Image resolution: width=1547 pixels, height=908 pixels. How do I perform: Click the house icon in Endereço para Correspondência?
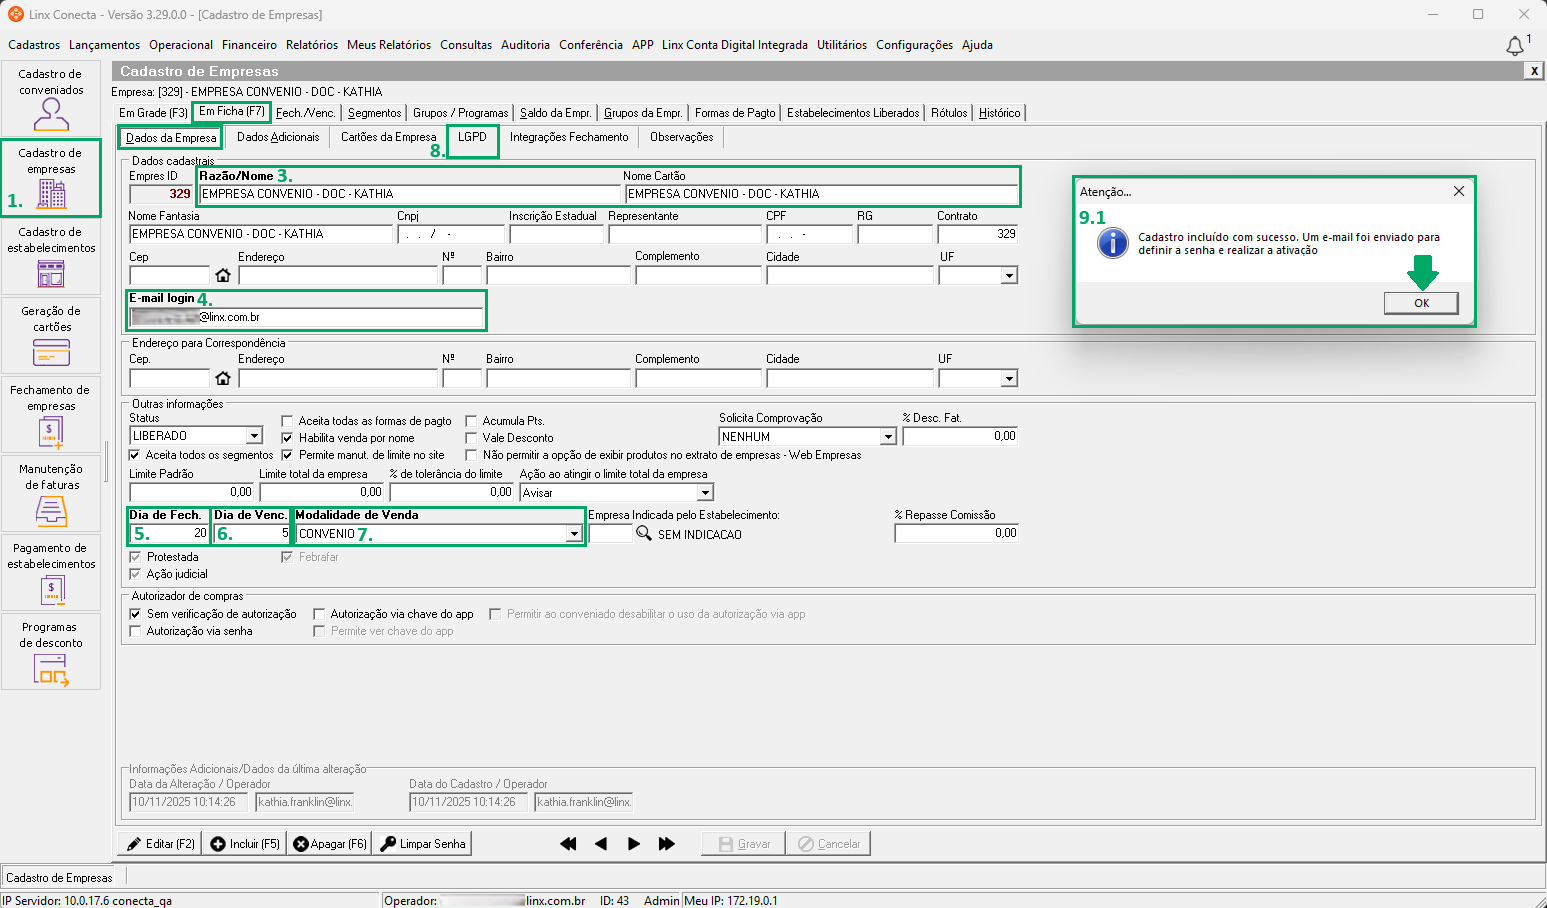click(x=223, y=378)
